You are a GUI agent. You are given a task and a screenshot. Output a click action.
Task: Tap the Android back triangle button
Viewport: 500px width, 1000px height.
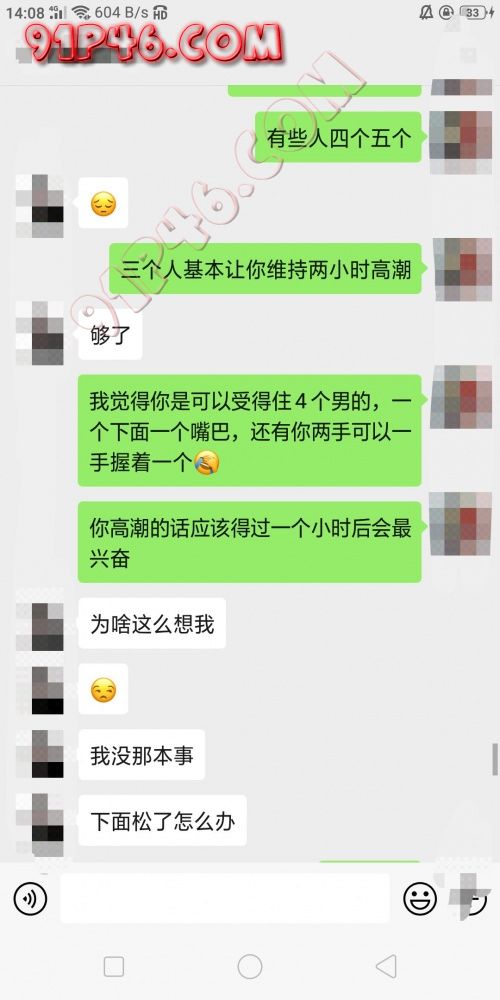click(386, 967)
